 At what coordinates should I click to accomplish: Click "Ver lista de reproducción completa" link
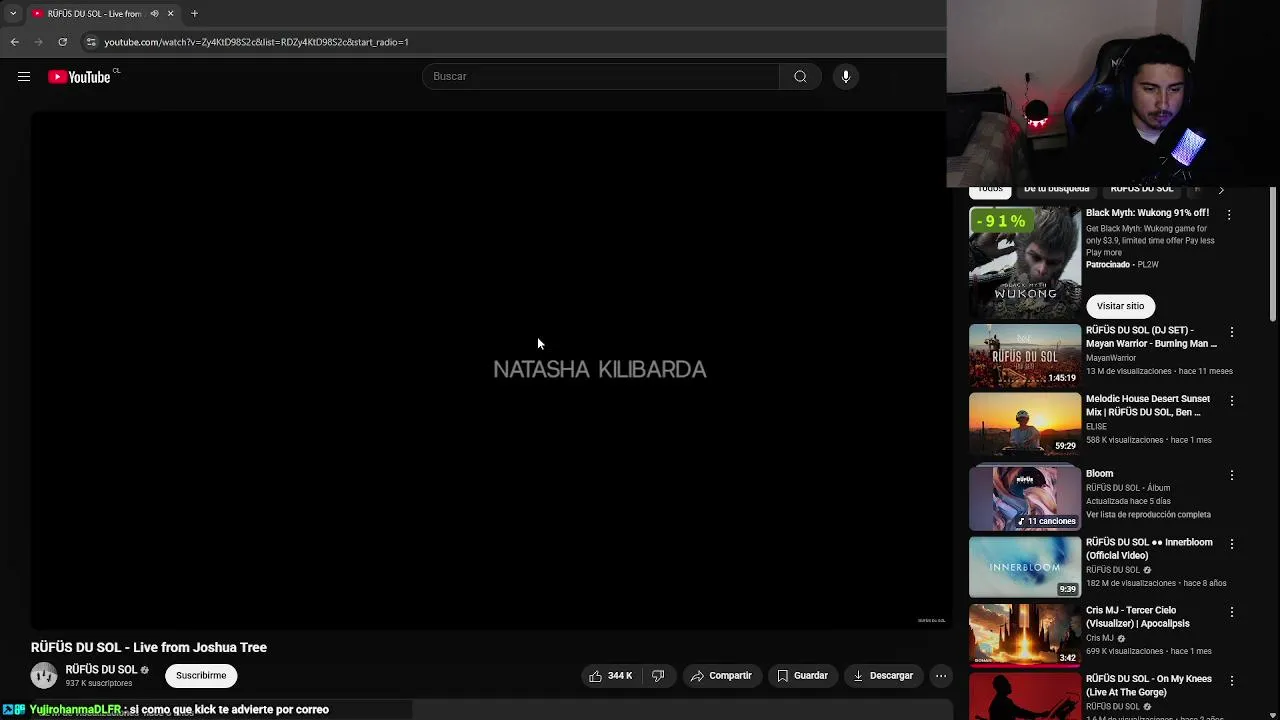click(1148, 515)
